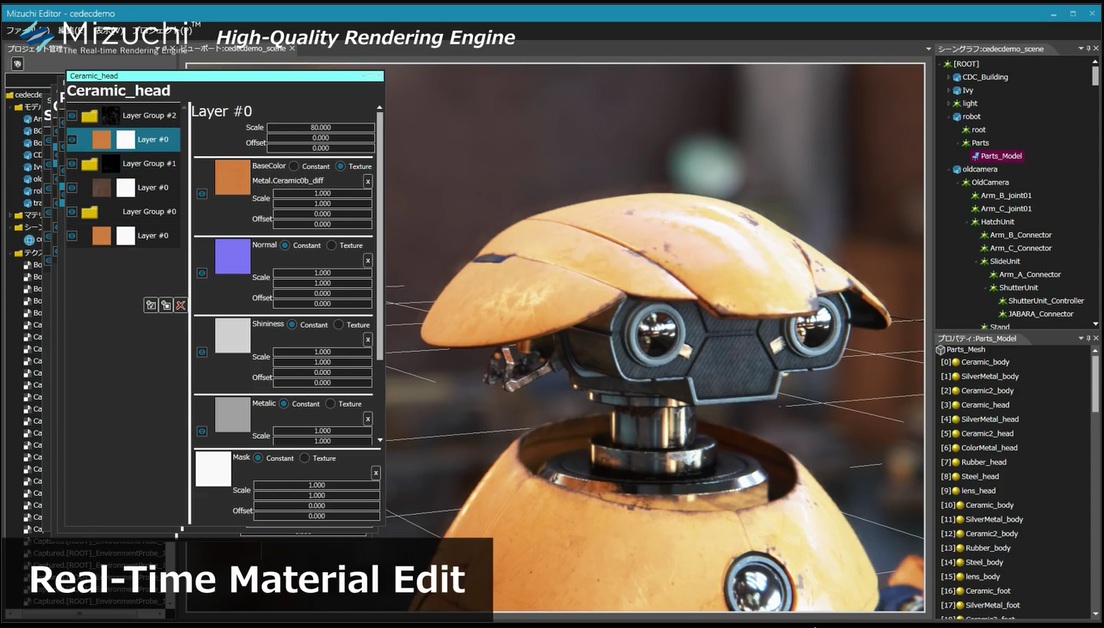1104x628 pixels.
Task: Collapse the robot tree node
Action: (x=948, y=117)
